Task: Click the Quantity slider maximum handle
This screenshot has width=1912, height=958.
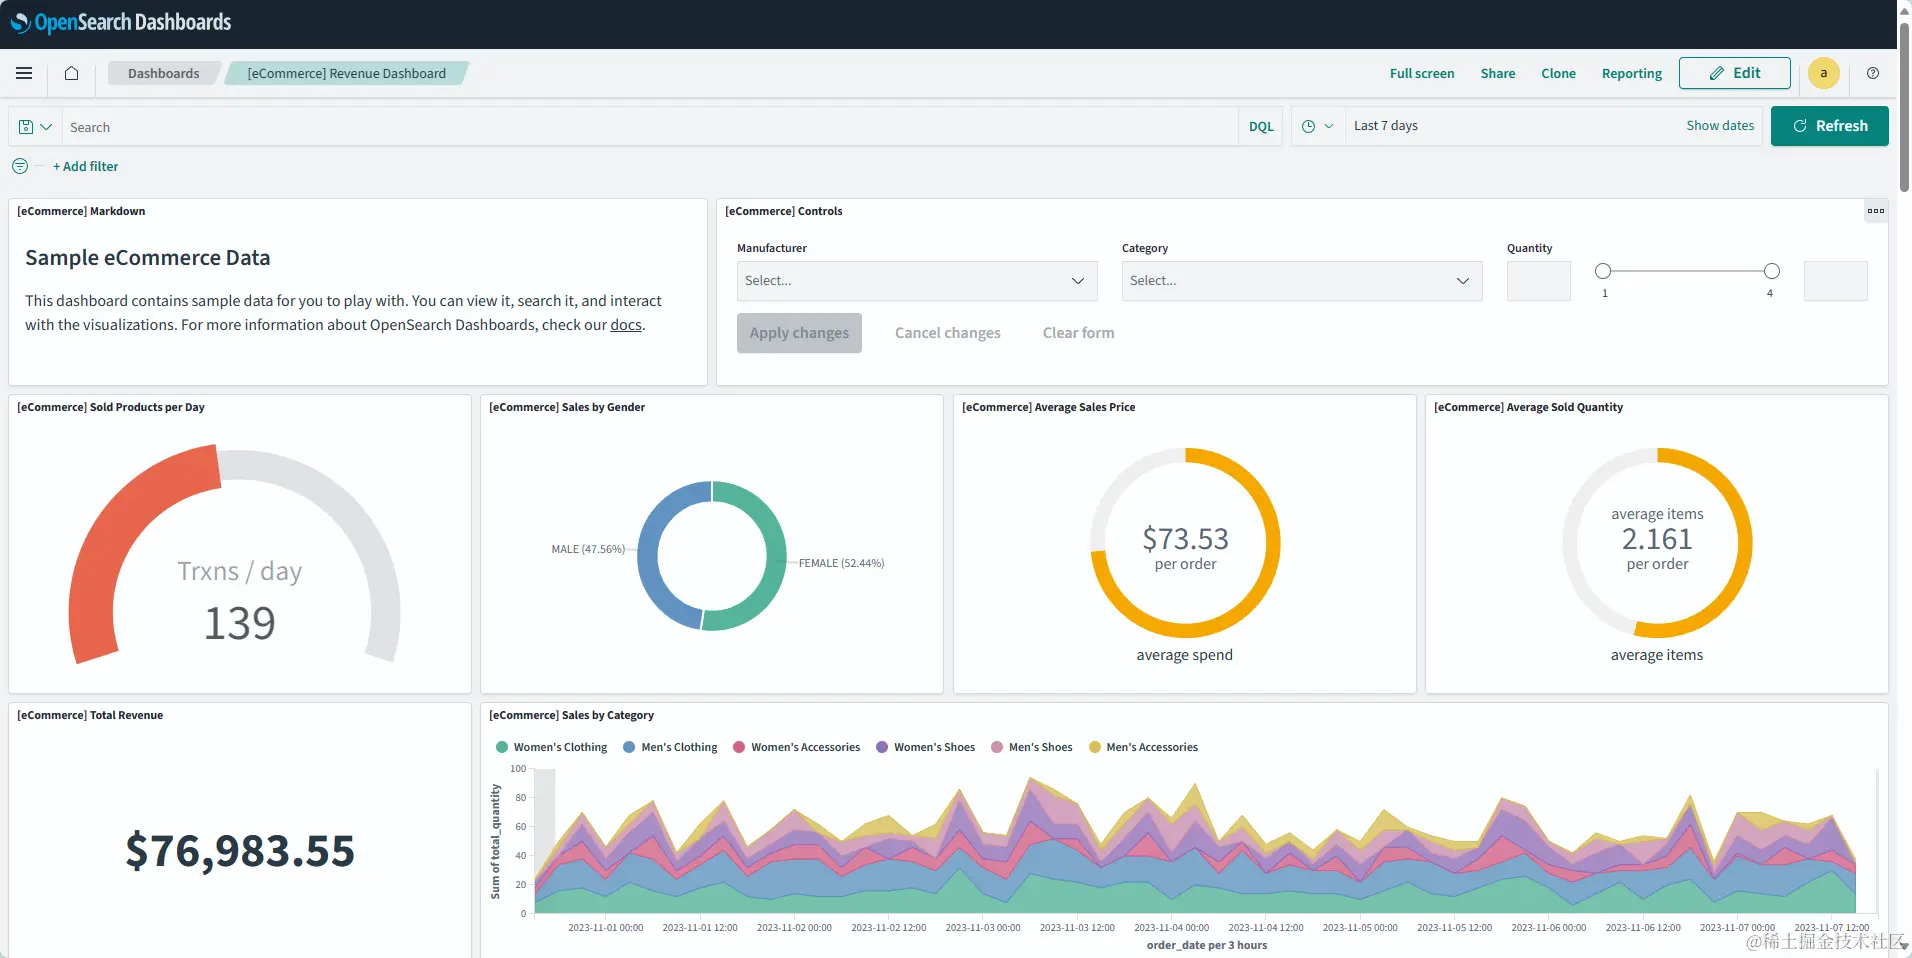Action: coord(1772,271)
